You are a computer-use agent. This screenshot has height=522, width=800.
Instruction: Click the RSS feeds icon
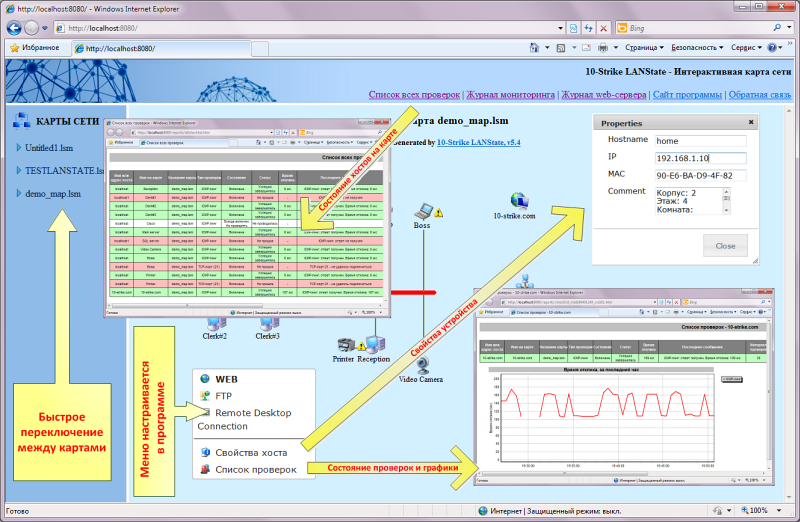561,47
